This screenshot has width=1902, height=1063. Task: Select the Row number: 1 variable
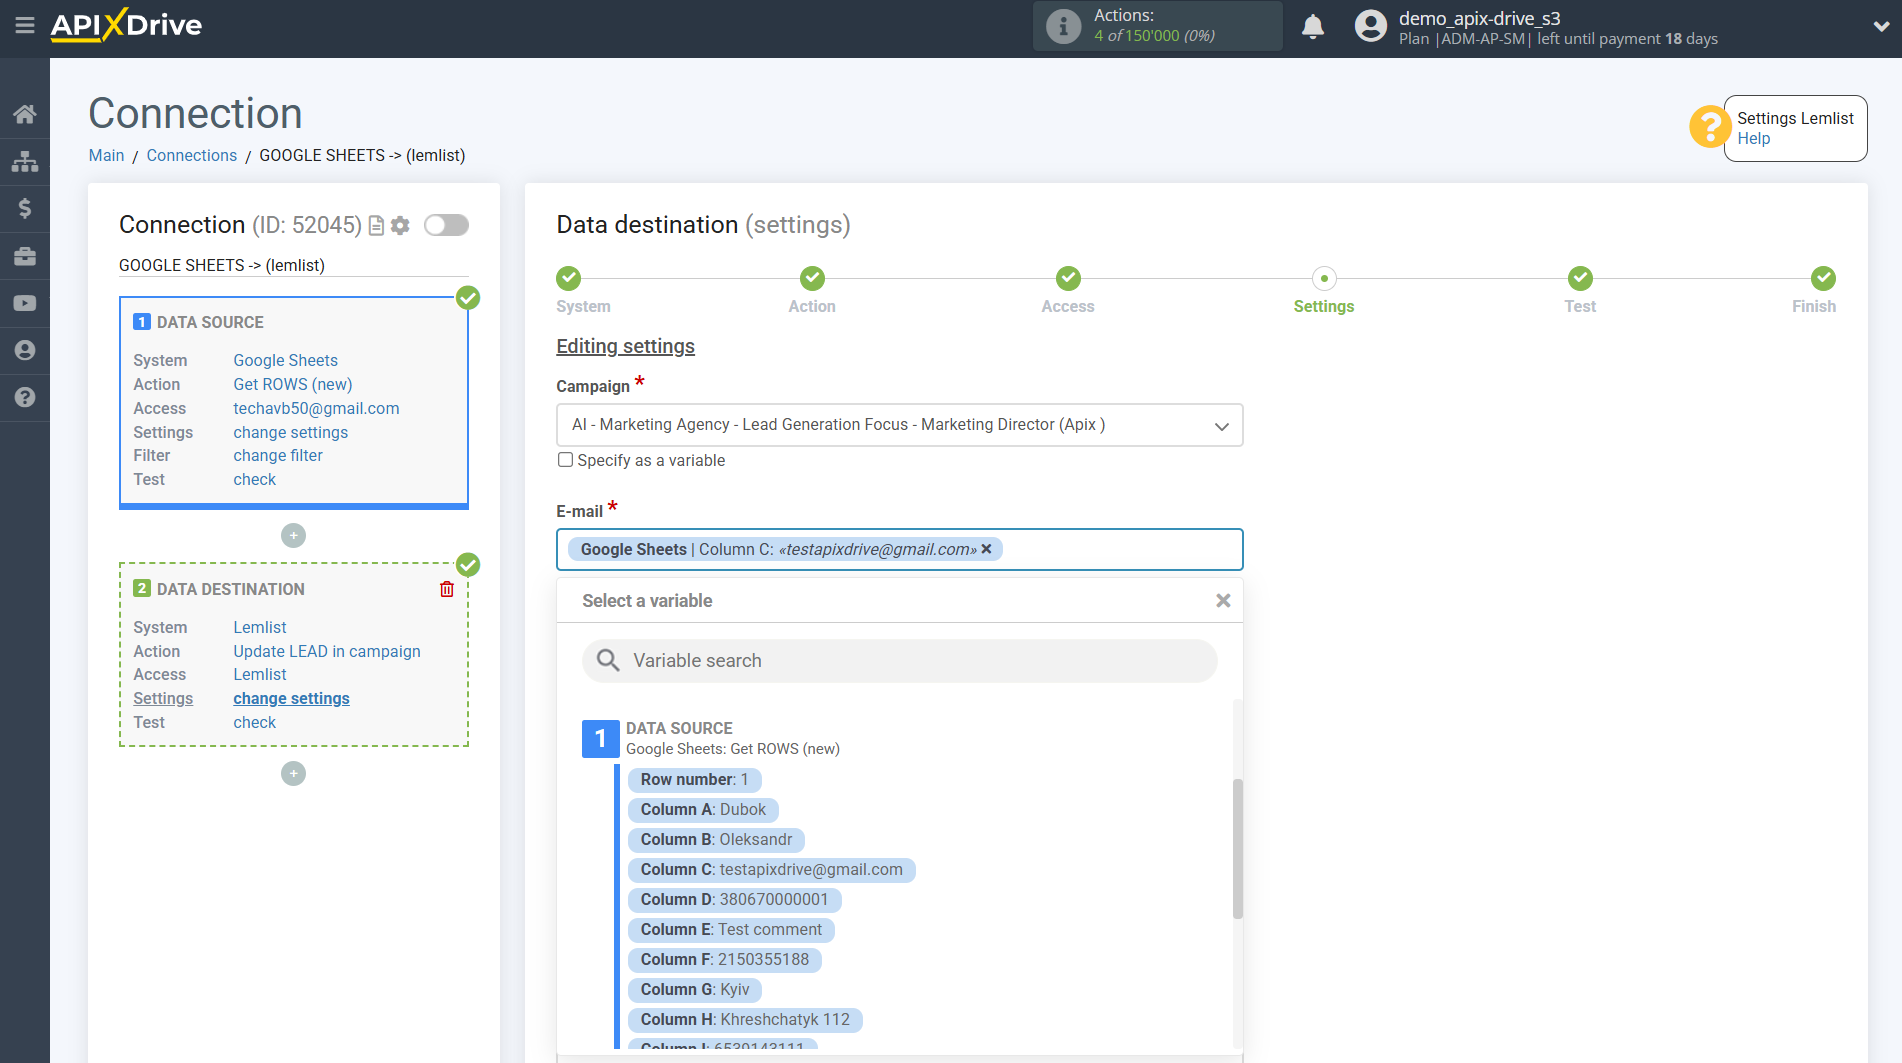tap(694, 779)
